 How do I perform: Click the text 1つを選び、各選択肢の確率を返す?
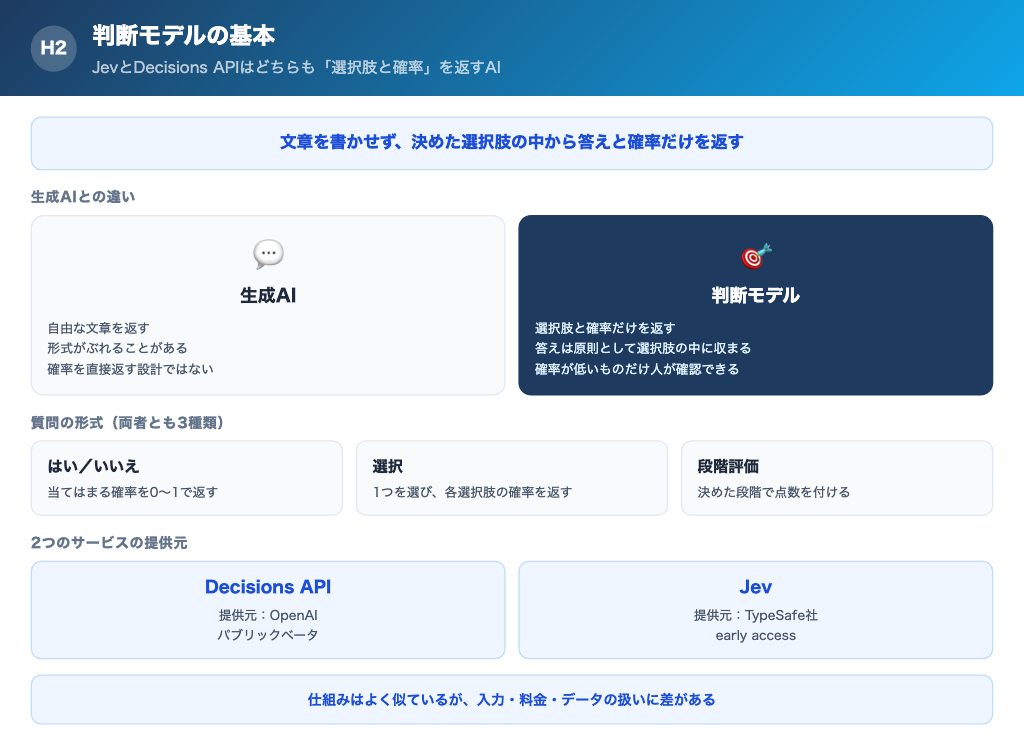(472, 492)
